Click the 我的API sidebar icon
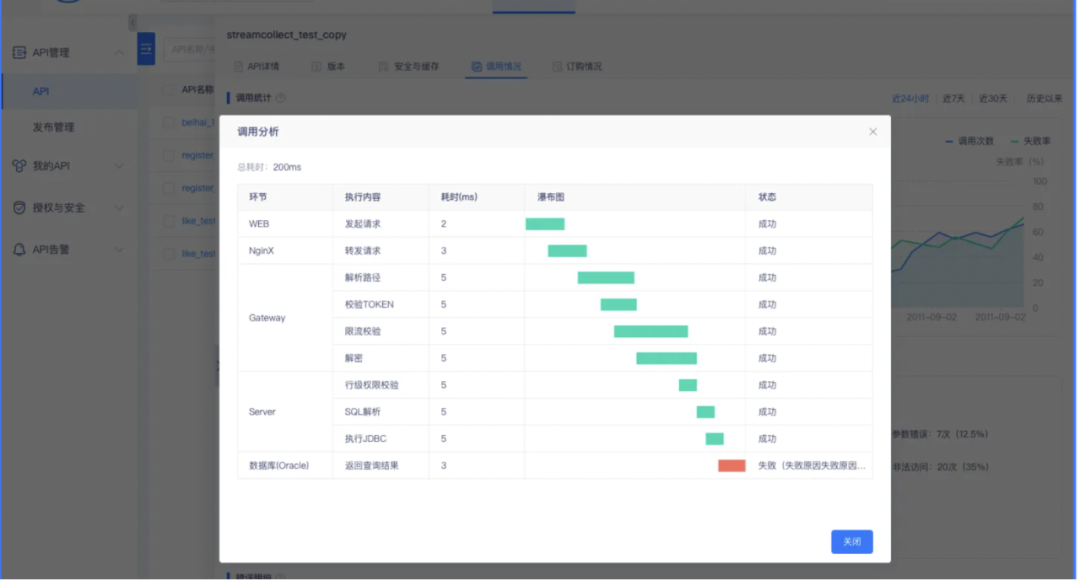 point(19,166)
